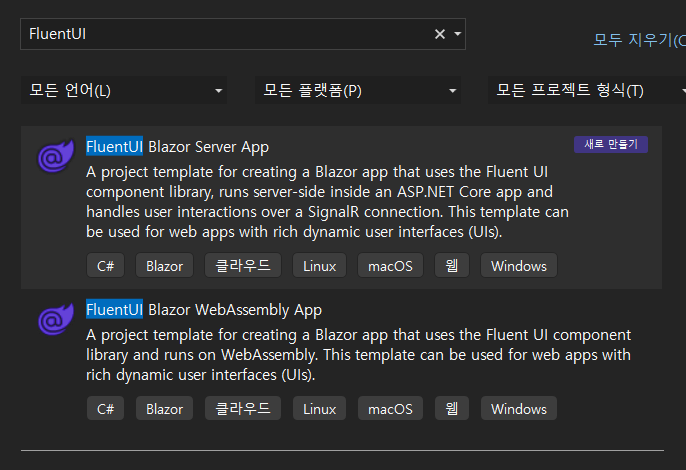
Task: Click the Blazor icon of WebAssembly App template
Action: (56, 319)
